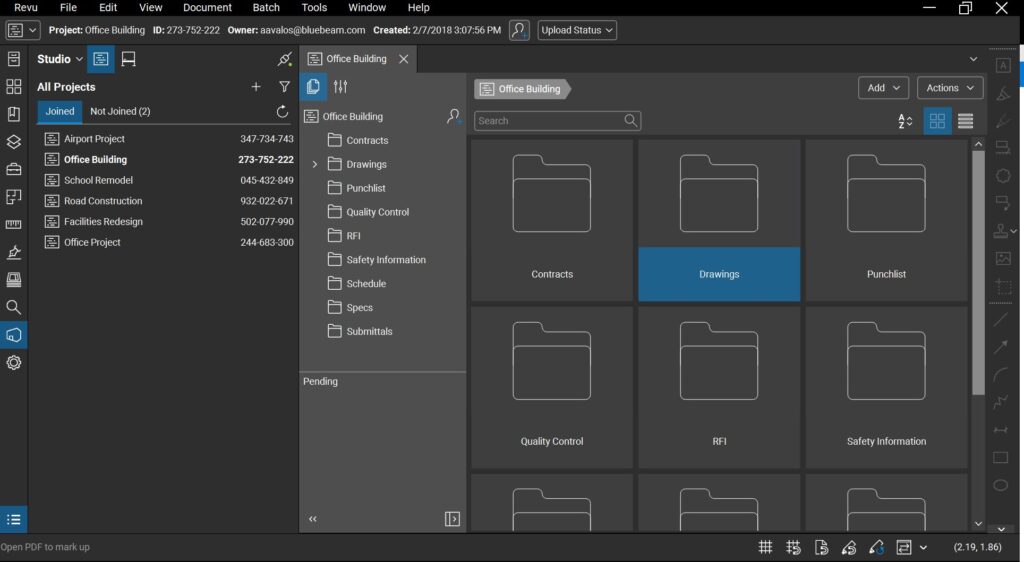Open project files view icon
Viewport: 1024px width, 562px height.
[313, 87]
